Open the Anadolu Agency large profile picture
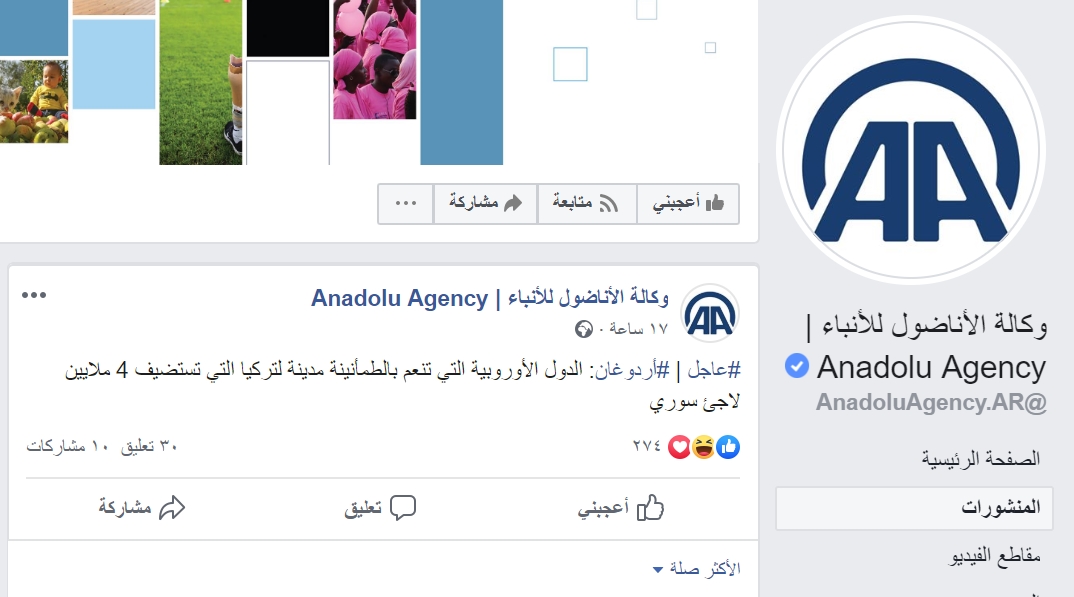This screenshot has width=1074, height=597. tap(911, 150)
